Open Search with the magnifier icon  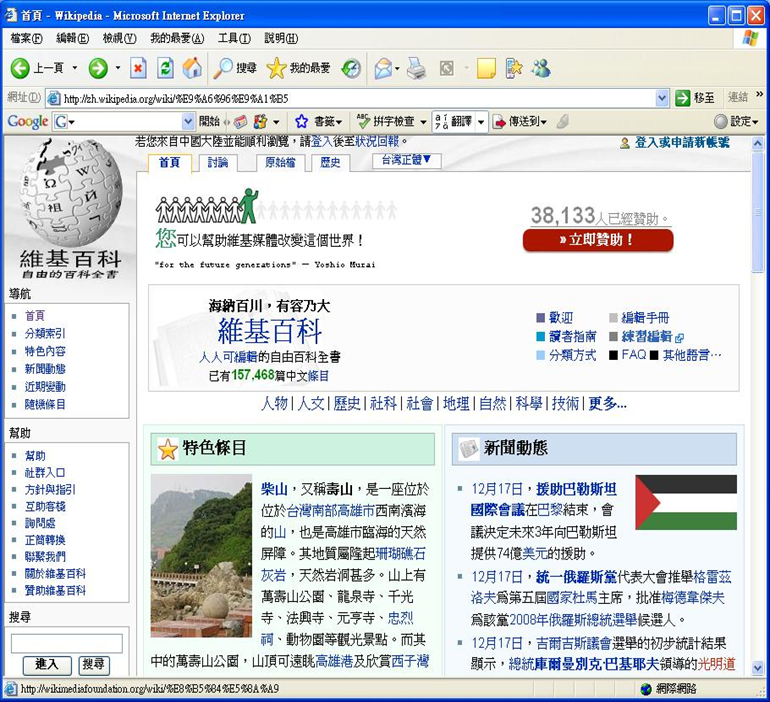[x=223, y=68]
